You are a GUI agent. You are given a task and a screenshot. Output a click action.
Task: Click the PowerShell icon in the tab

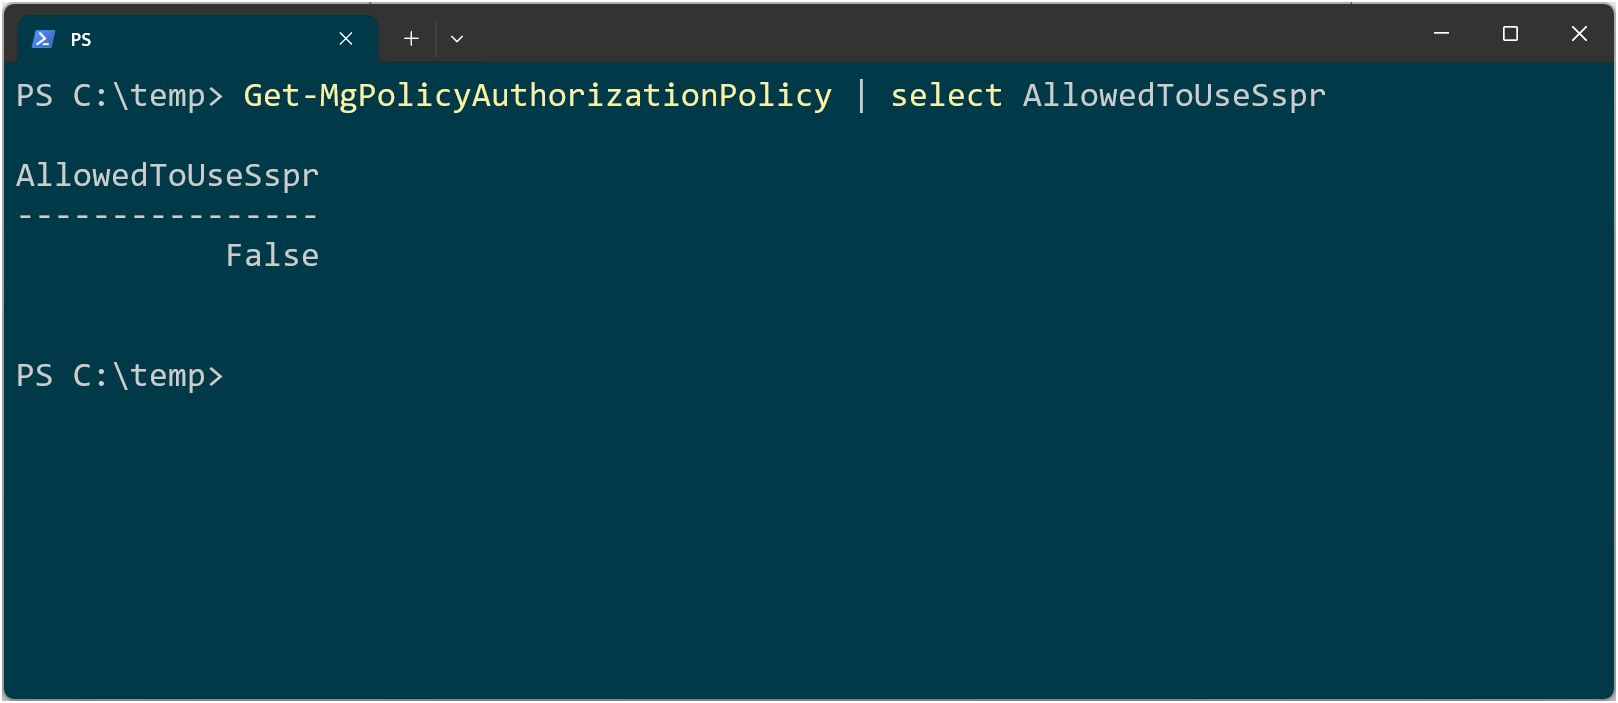click(43, 39)
